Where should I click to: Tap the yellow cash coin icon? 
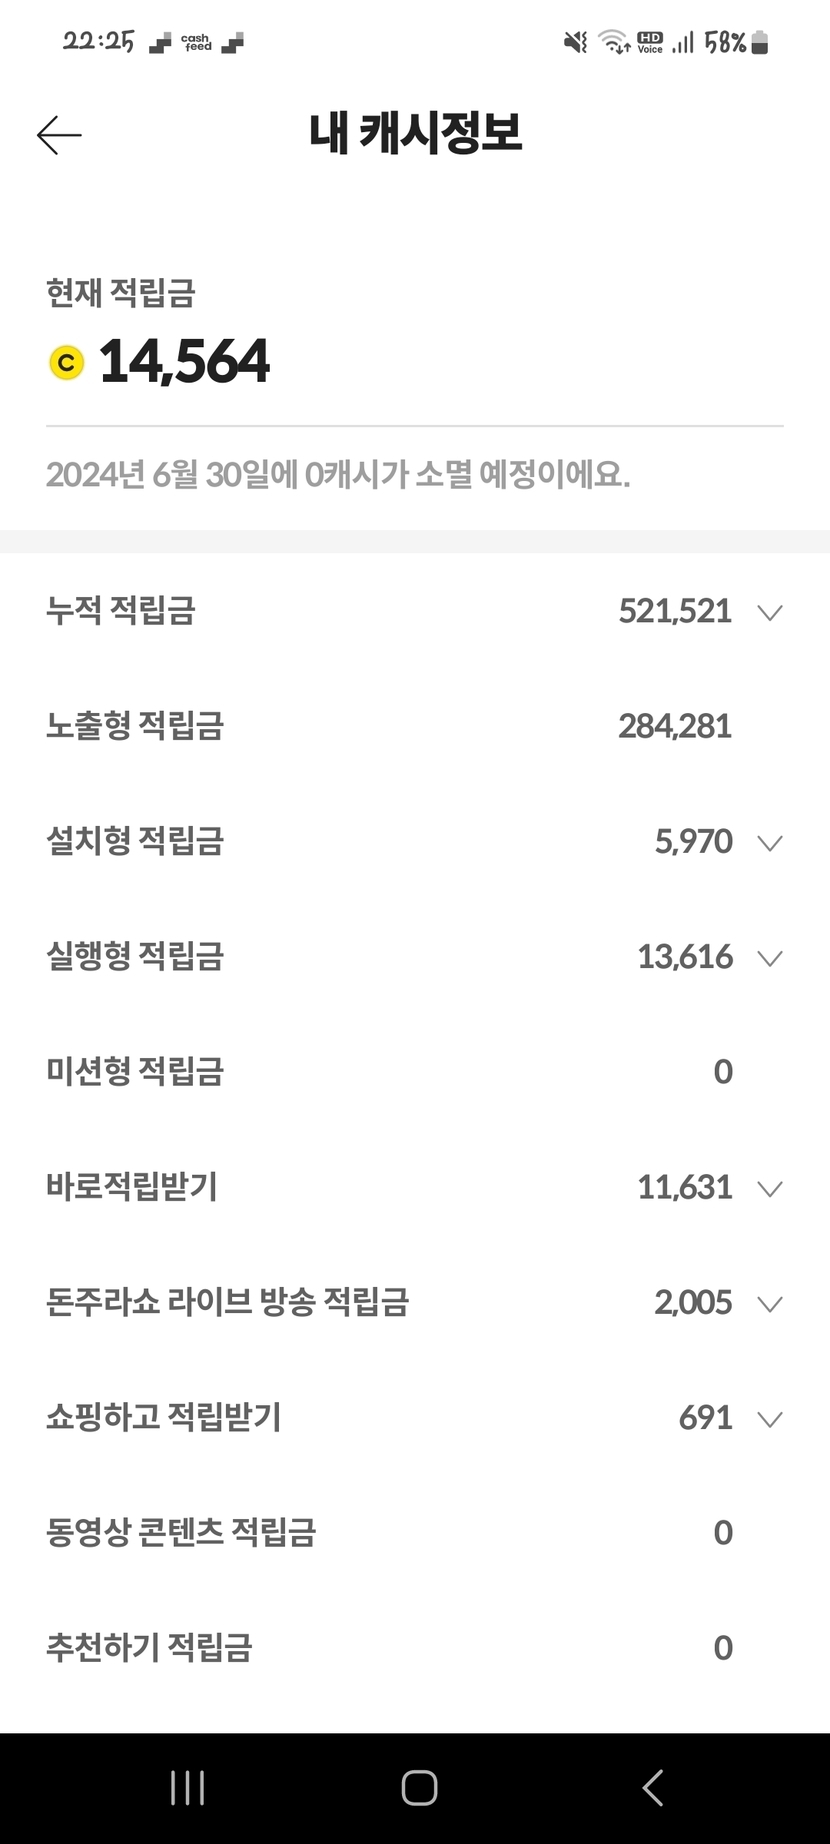pos(67,362)
